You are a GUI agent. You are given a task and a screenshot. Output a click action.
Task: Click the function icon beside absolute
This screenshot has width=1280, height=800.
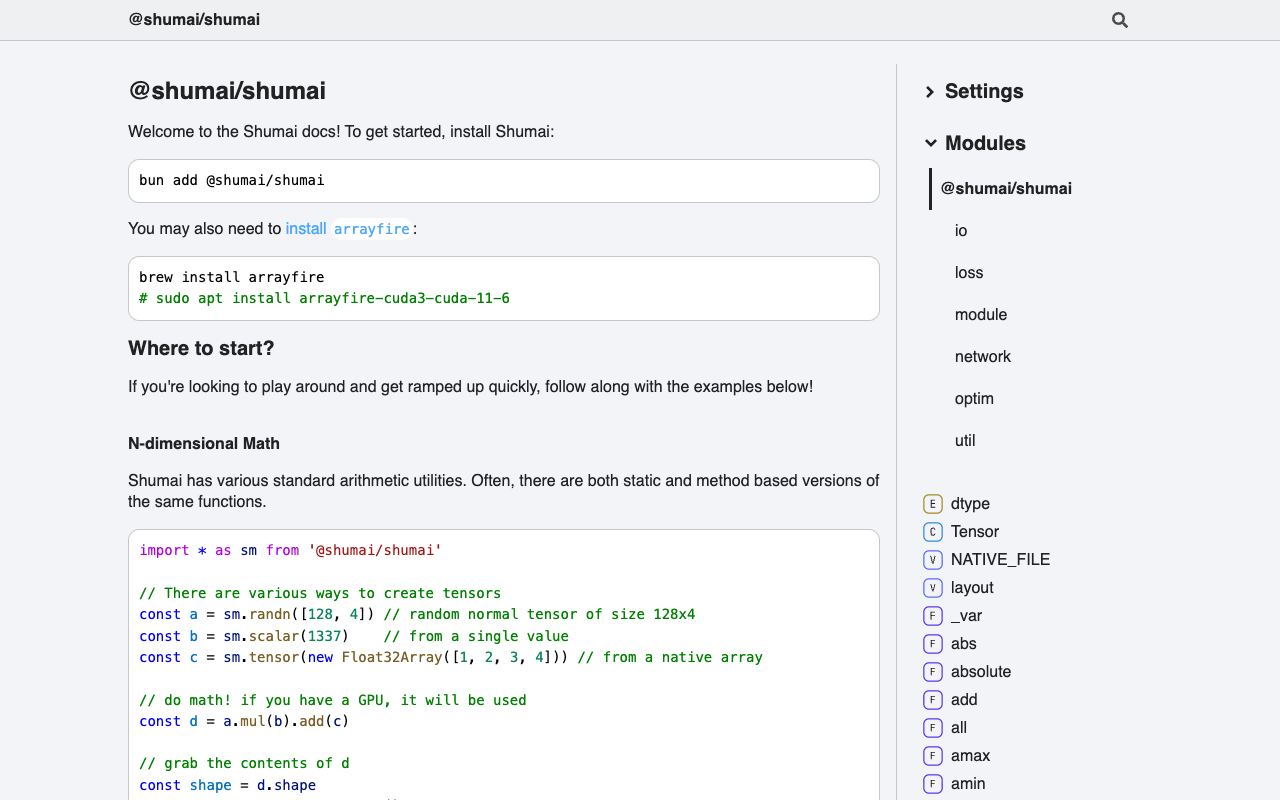pyautogui.click(x=933, y=672)
